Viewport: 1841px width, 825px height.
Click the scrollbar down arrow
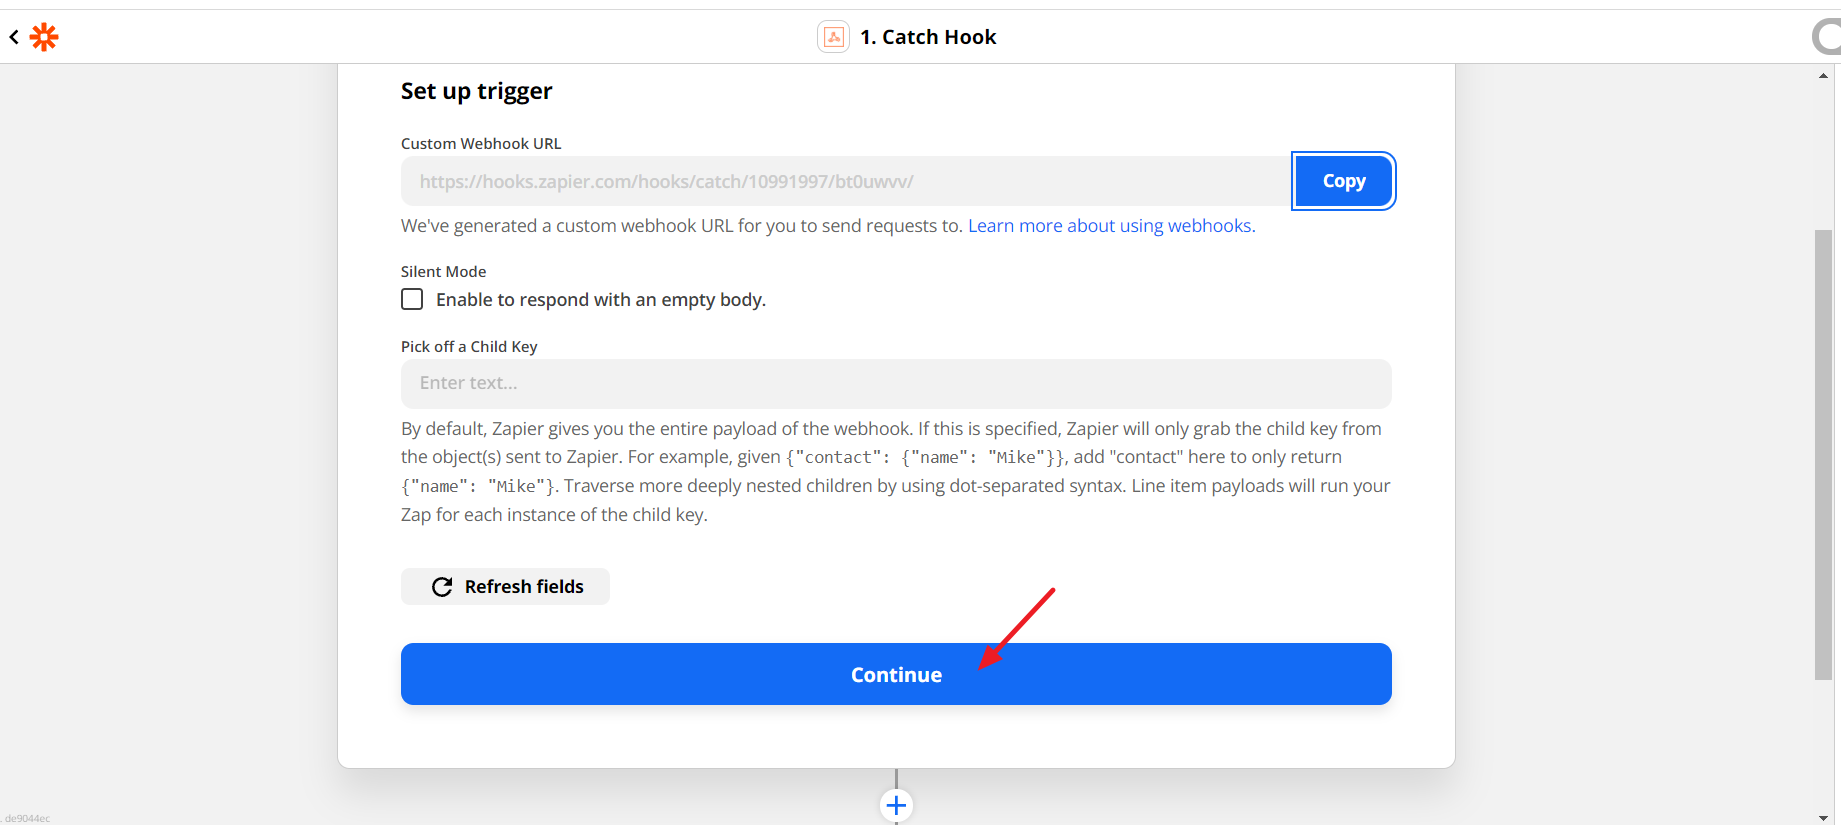pyautogui.click(x=1823, y=817)
